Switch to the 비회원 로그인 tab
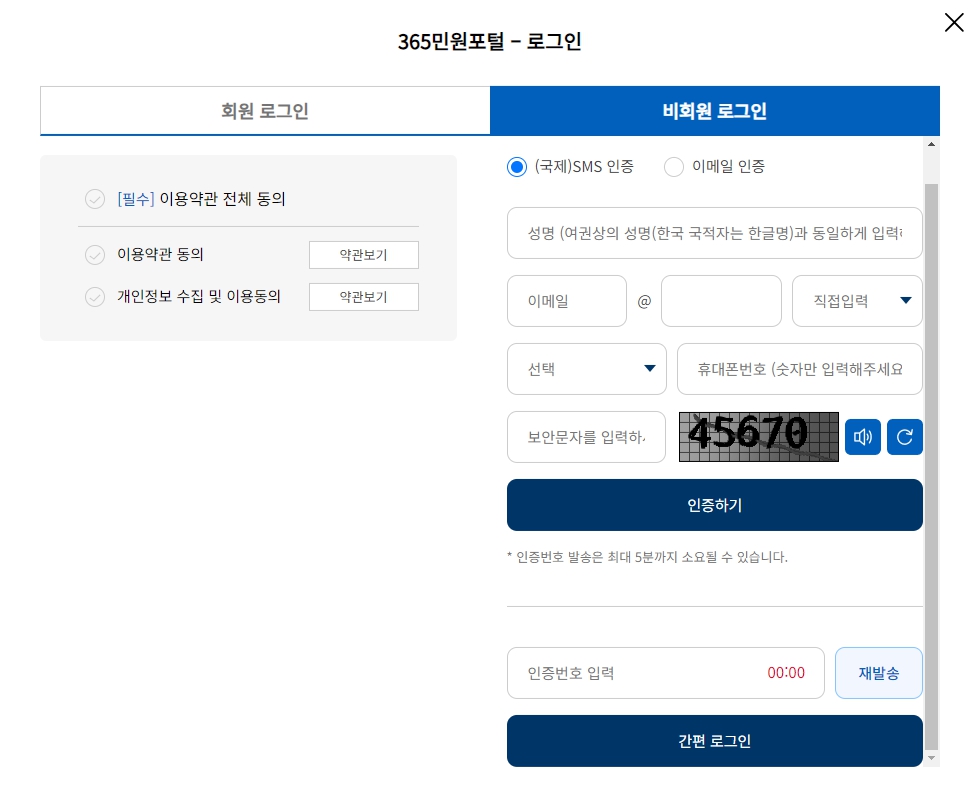The image size is (975, 799). tap(714, 111)
